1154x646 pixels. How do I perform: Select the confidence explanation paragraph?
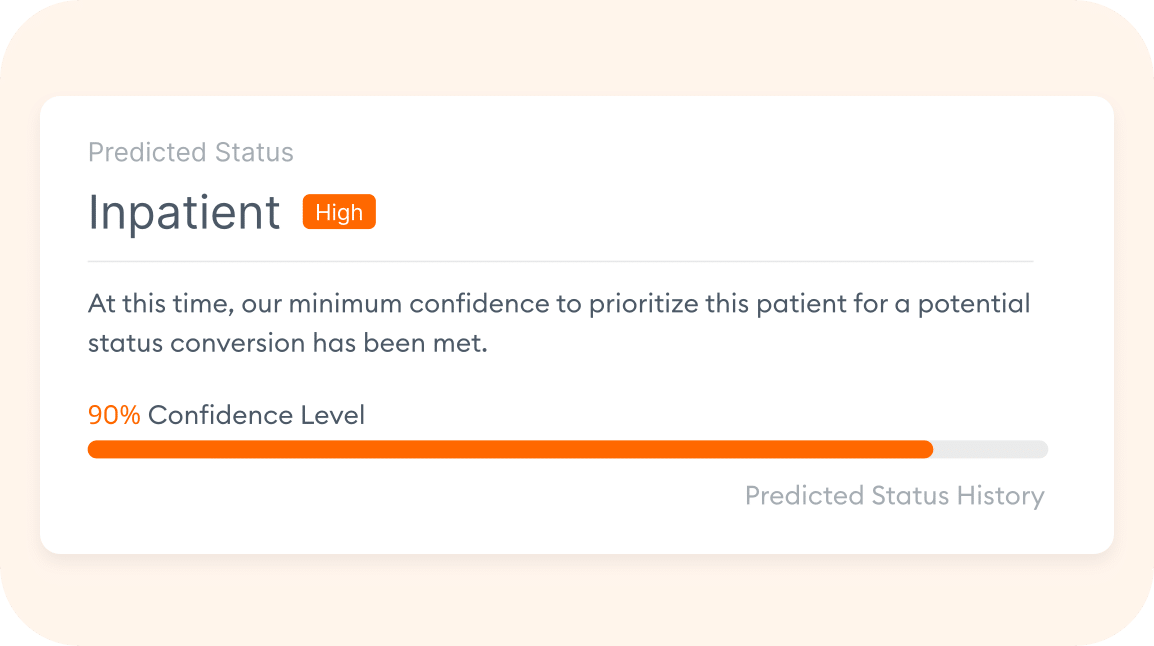pos(559,322)
